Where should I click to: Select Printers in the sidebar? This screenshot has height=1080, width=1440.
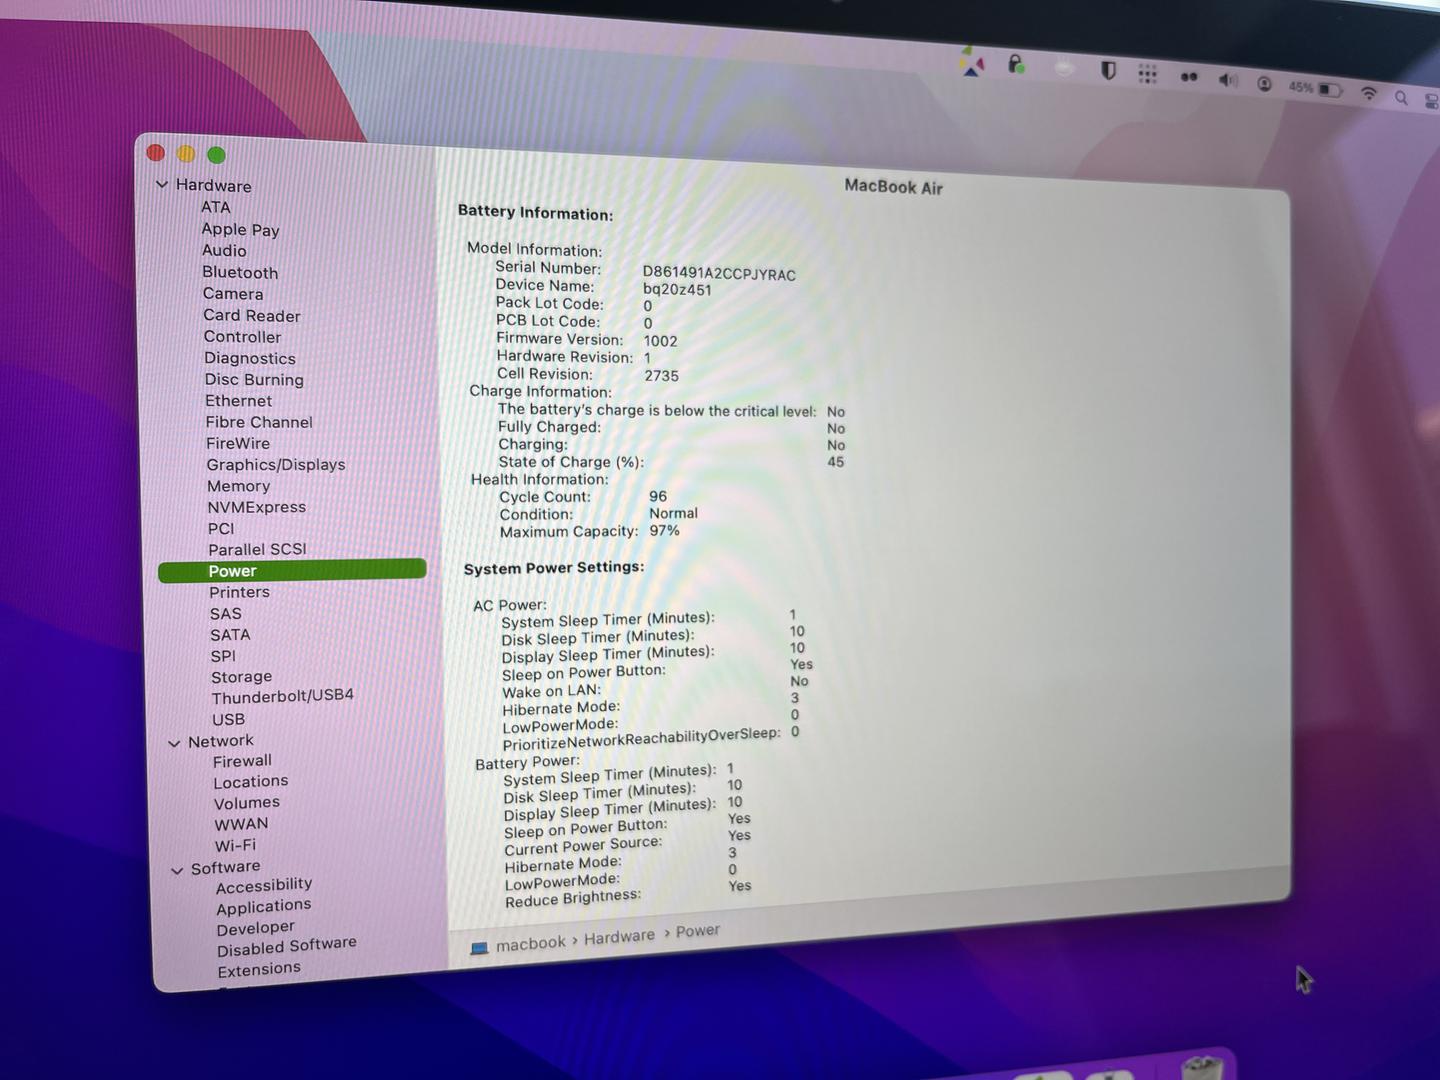click(239, 592)
